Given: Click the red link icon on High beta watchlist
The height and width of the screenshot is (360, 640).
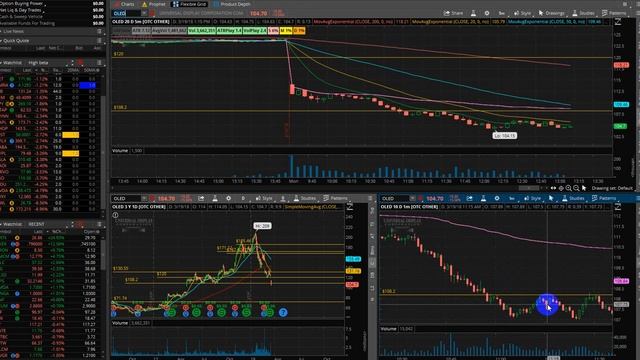Looking at the screenshot, I should 80,62.
